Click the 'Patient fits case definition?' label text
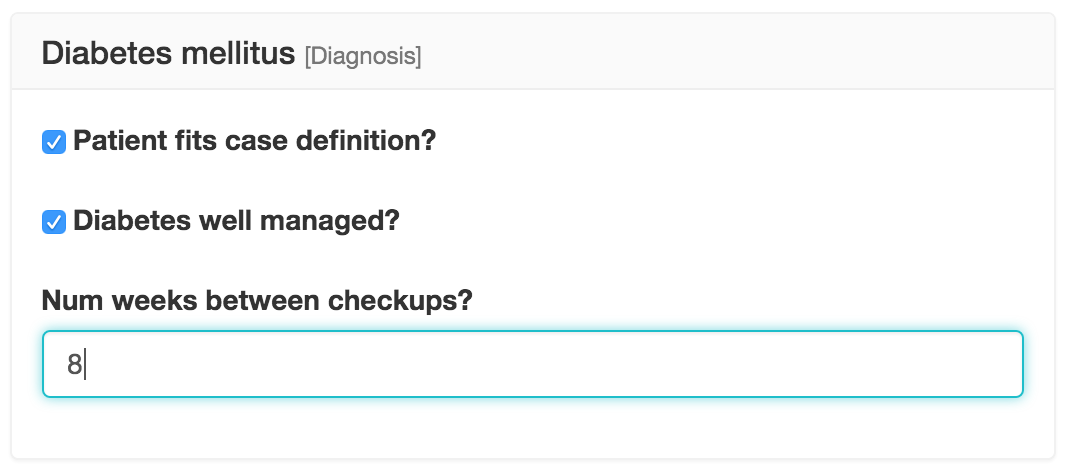Screen dimensions: 1066x470 pyautogui.click(x=255, y=141)
